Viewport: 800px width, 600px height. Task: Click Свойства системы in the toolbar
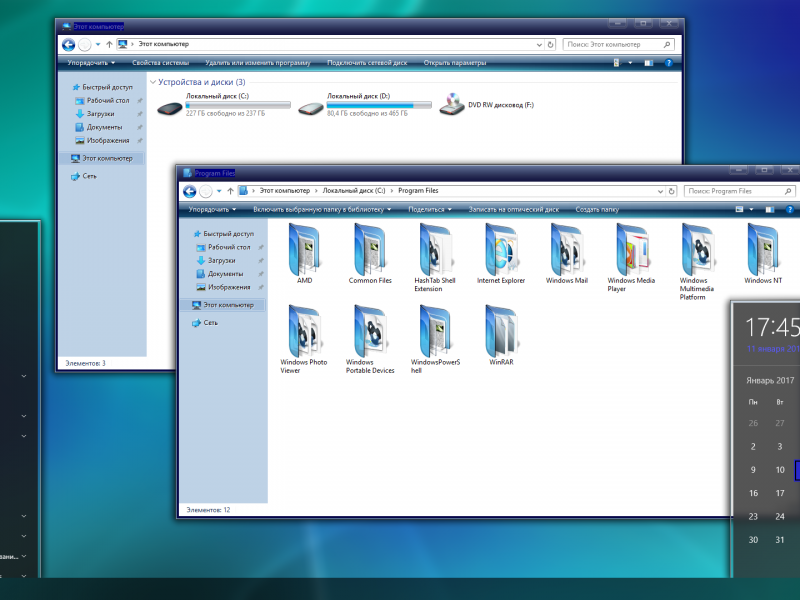tap(160, 63)
